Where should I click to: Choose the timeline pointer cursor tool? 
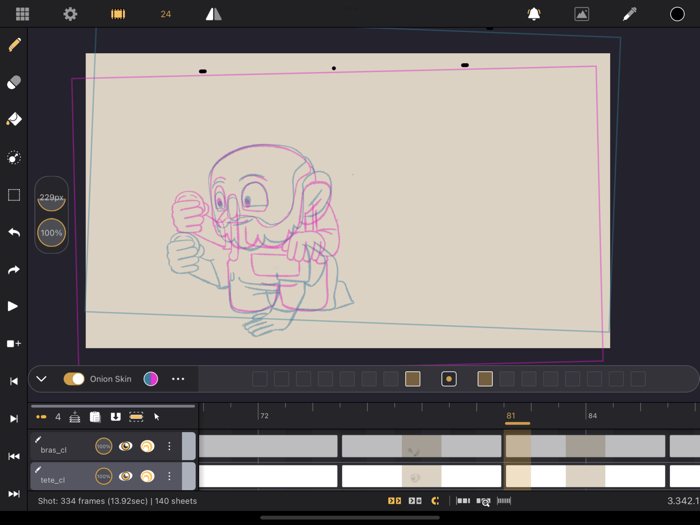click(x=157, y=417)
